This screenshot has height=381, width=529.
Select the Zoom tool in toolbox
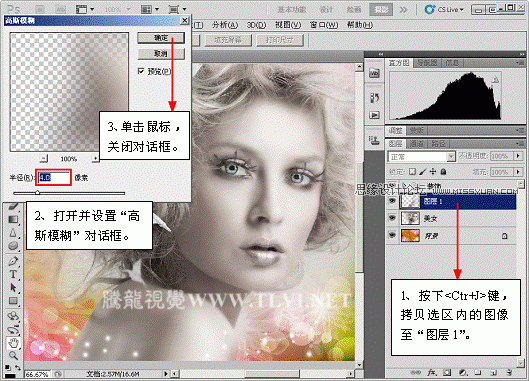click(x=13, y=355)
